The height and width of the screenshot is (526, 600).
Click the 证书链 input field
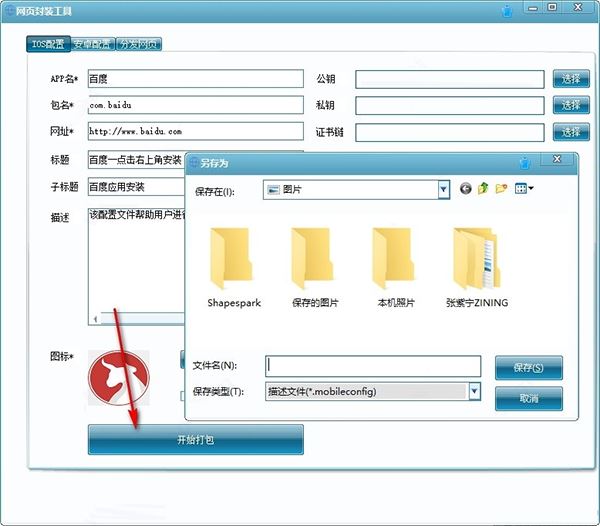tap(450, 132)
